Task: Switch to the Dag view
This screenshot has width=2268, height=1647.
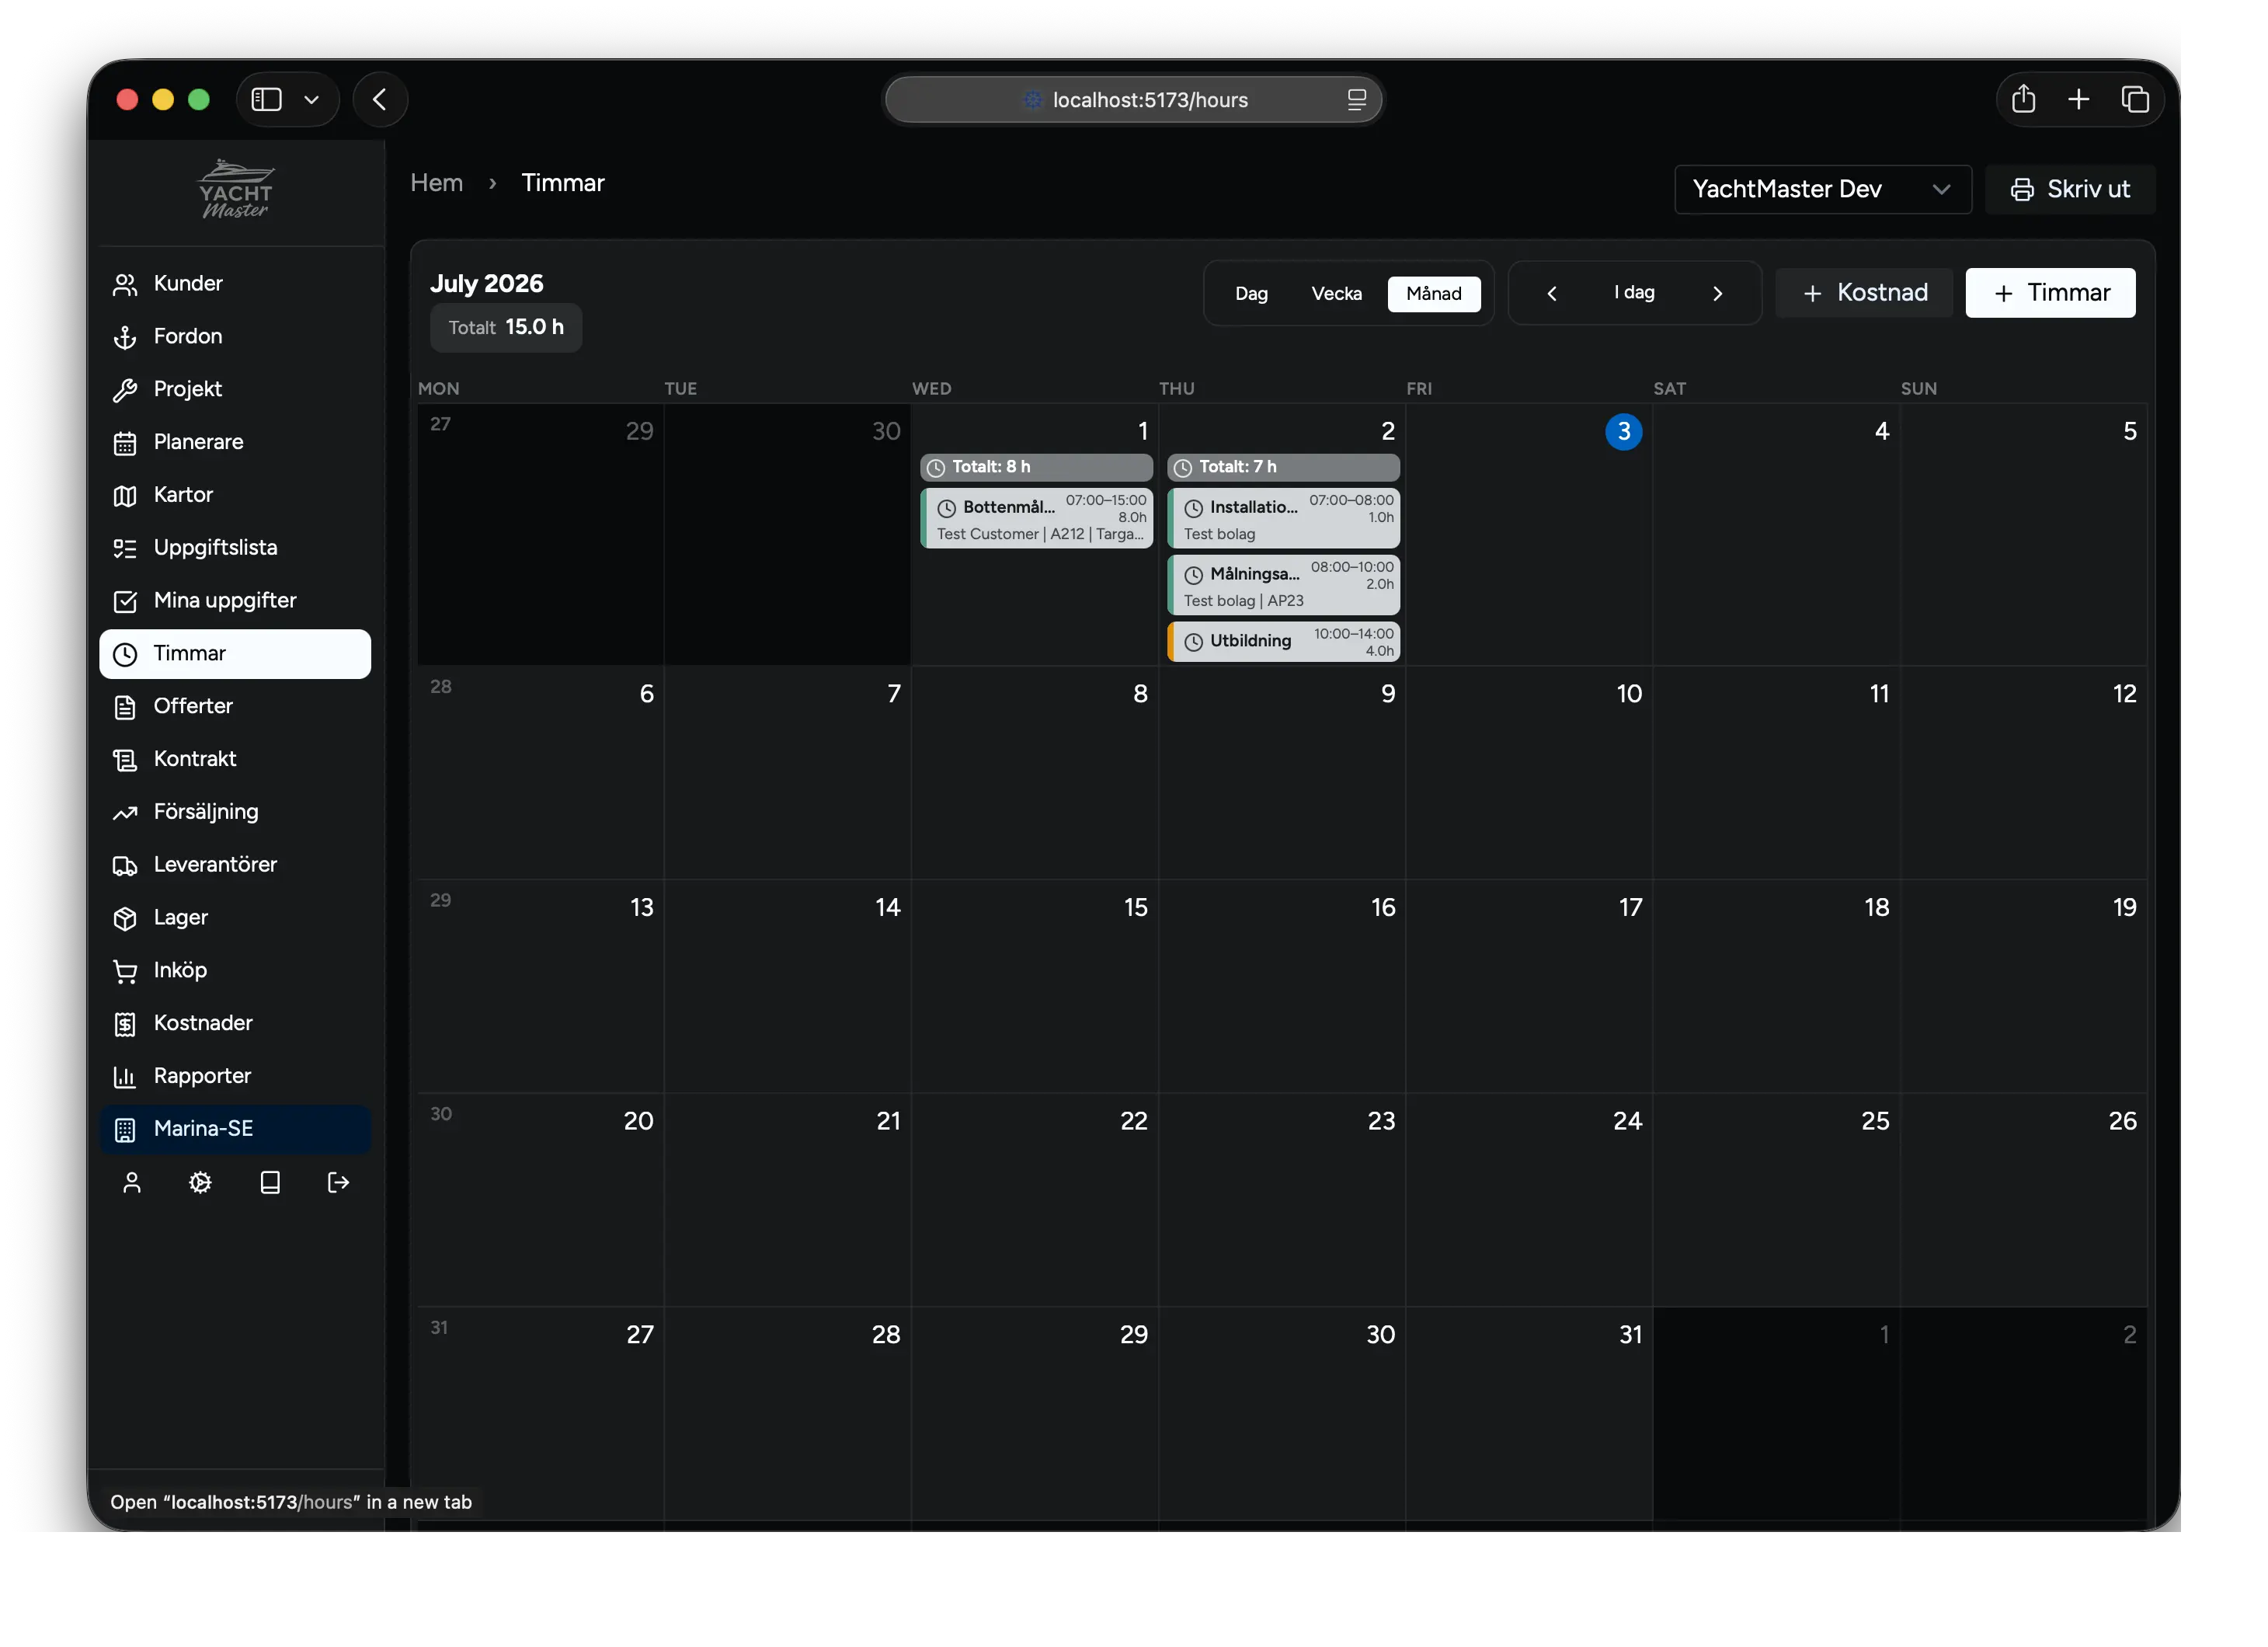Action: point(1252,294)
